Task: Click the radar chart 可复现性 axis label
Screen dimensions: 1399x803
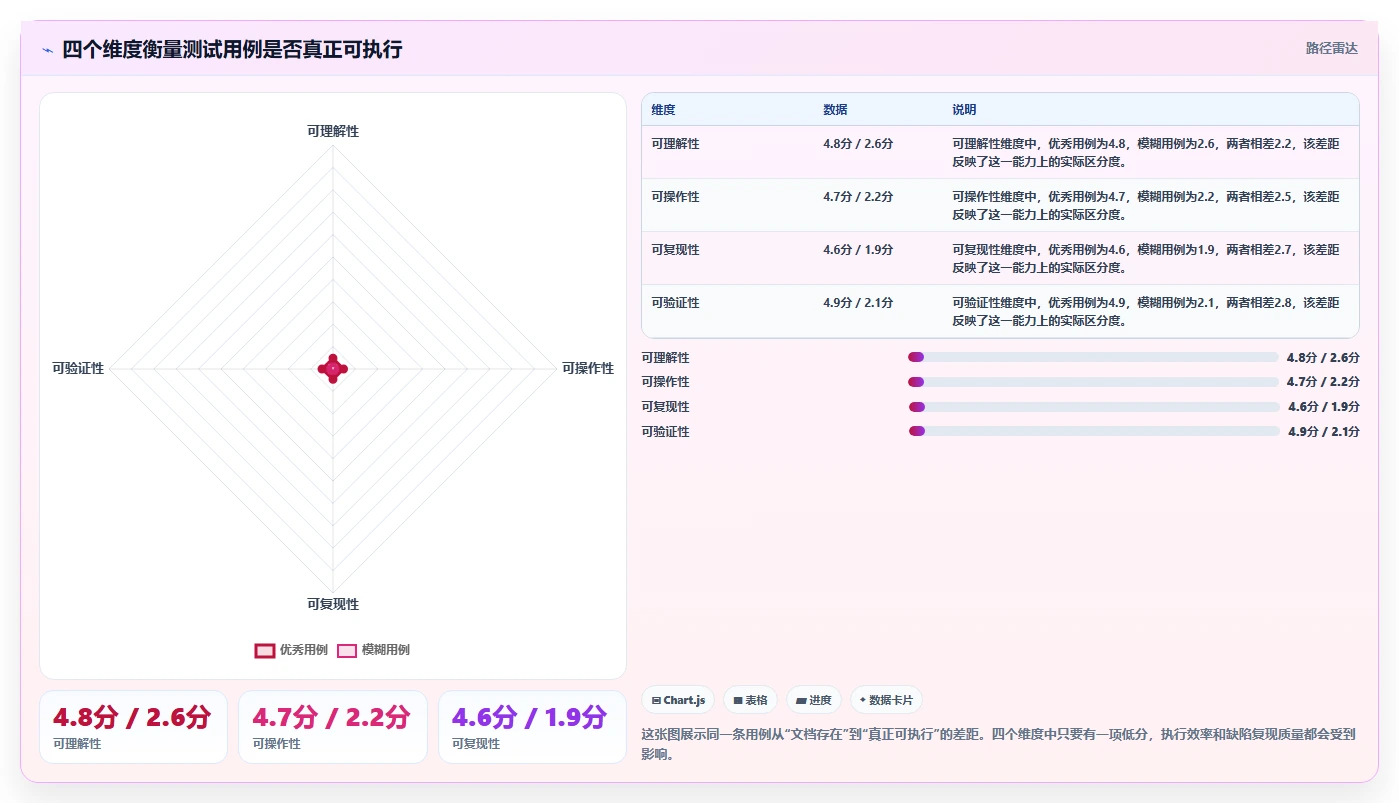Action: (x=333, y=604)
